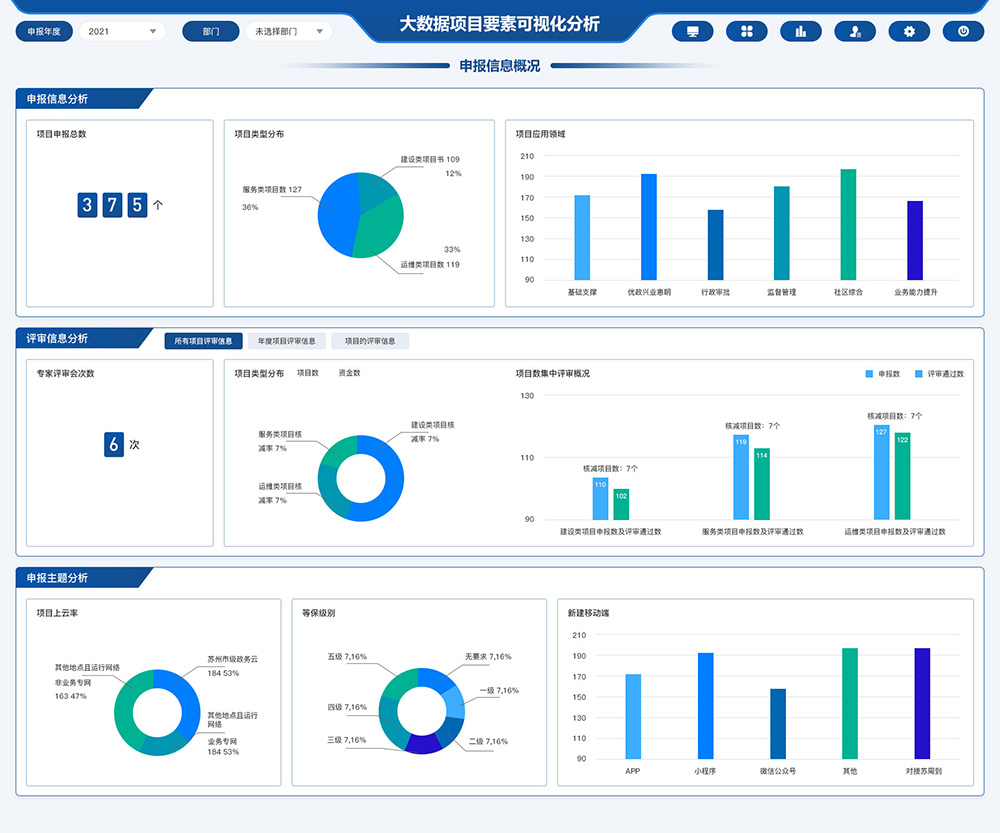Toggle the 申报数 legend swatch
The height and width of the screenshot is (833, 1000).
click(x=869, y=374)
